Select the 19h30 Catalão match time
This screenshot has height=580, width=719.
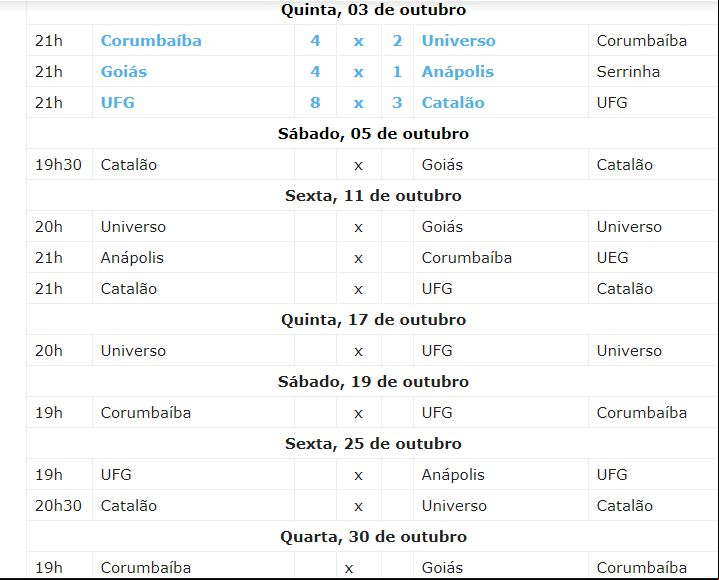point(58,165)
